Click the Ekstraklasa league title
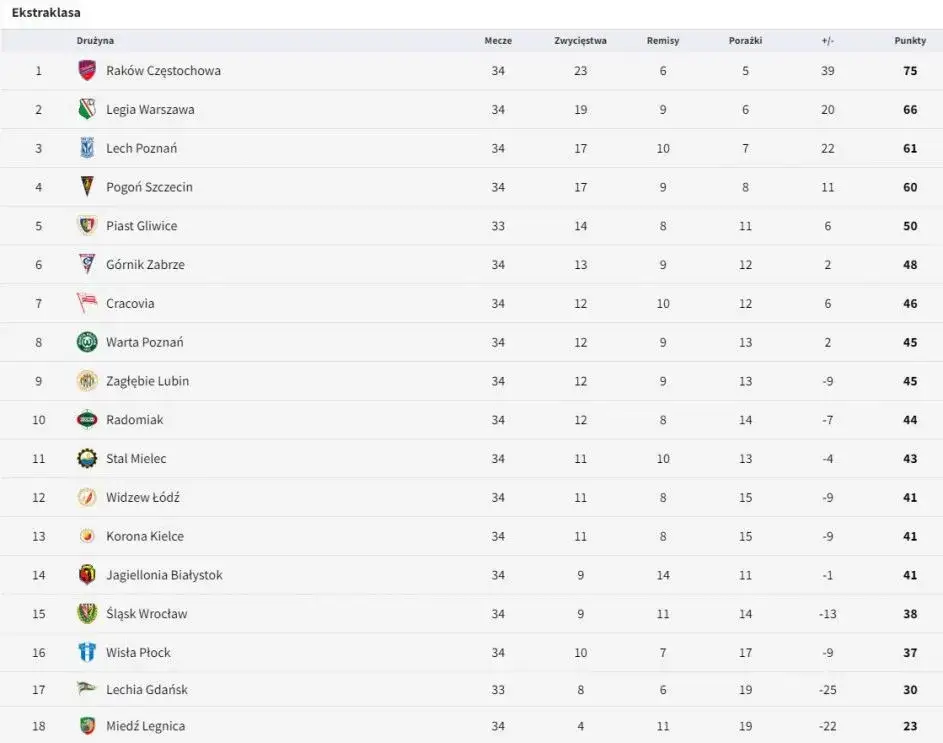This screenshot has width=943, height=743. 46,13
